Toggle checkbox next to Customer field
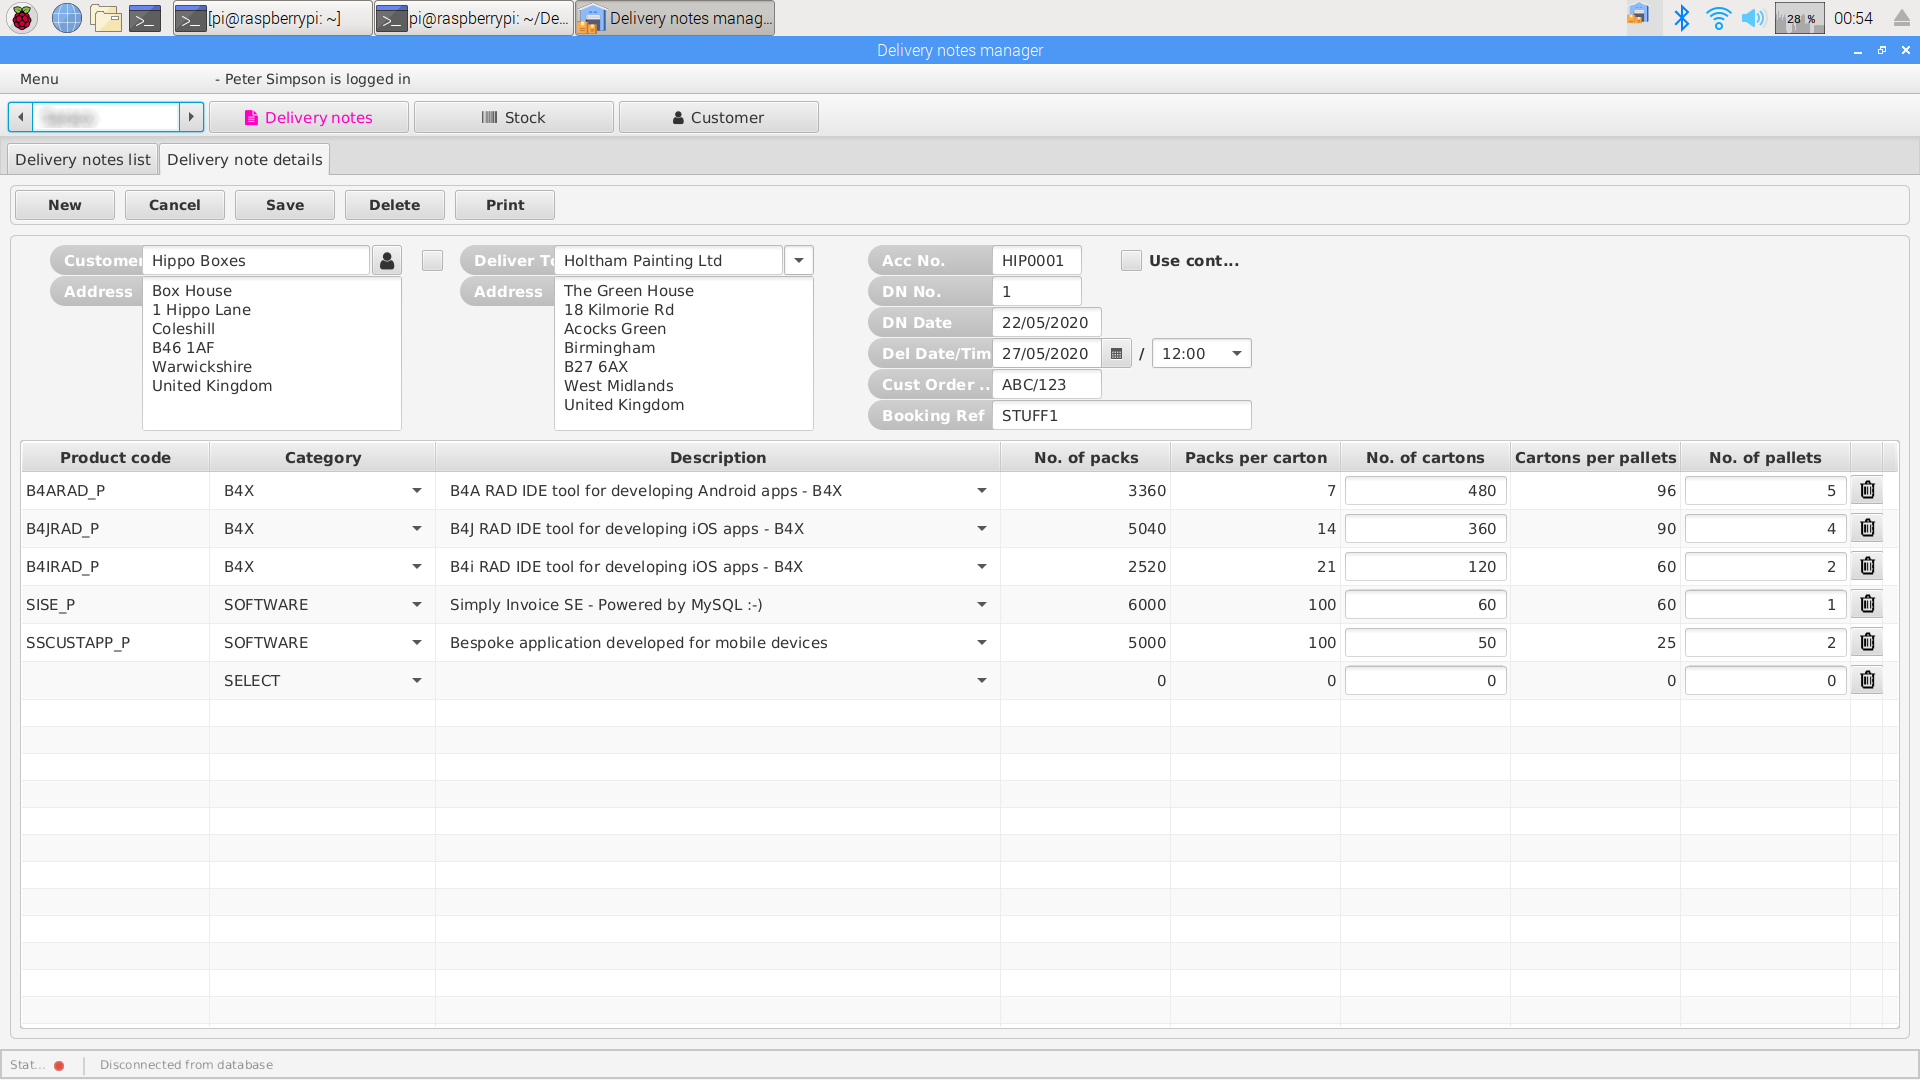 click(x=432, y=261)
